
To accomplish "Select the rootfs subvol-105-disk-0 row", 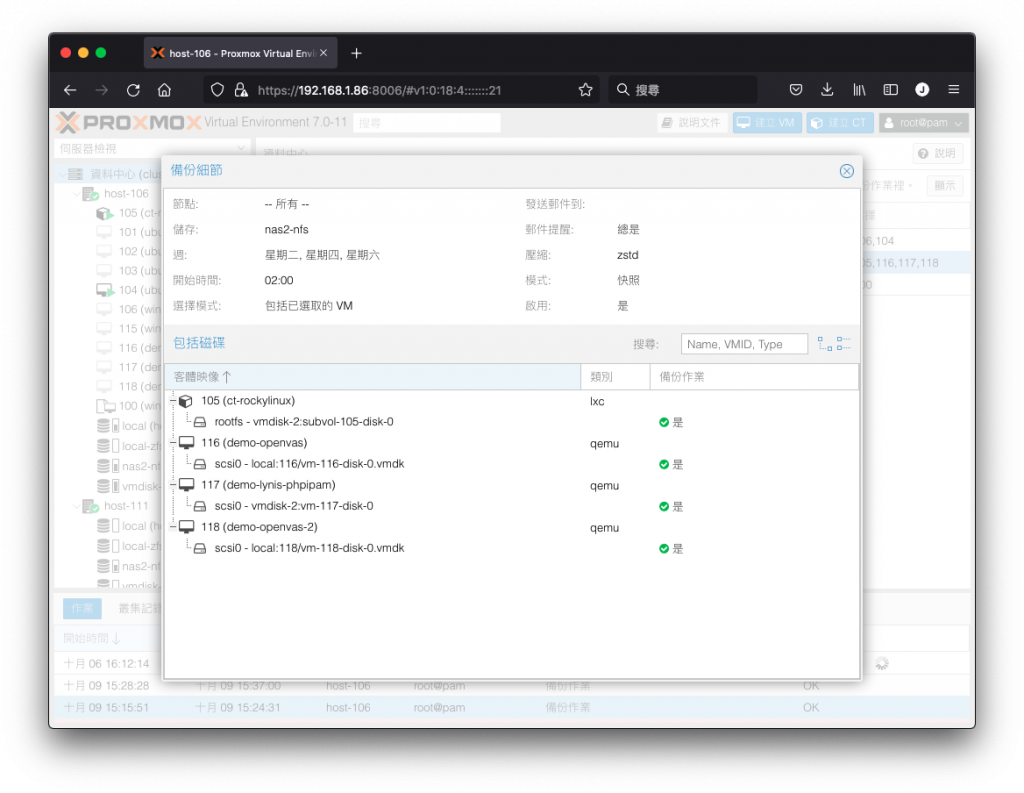I will 511,422.
